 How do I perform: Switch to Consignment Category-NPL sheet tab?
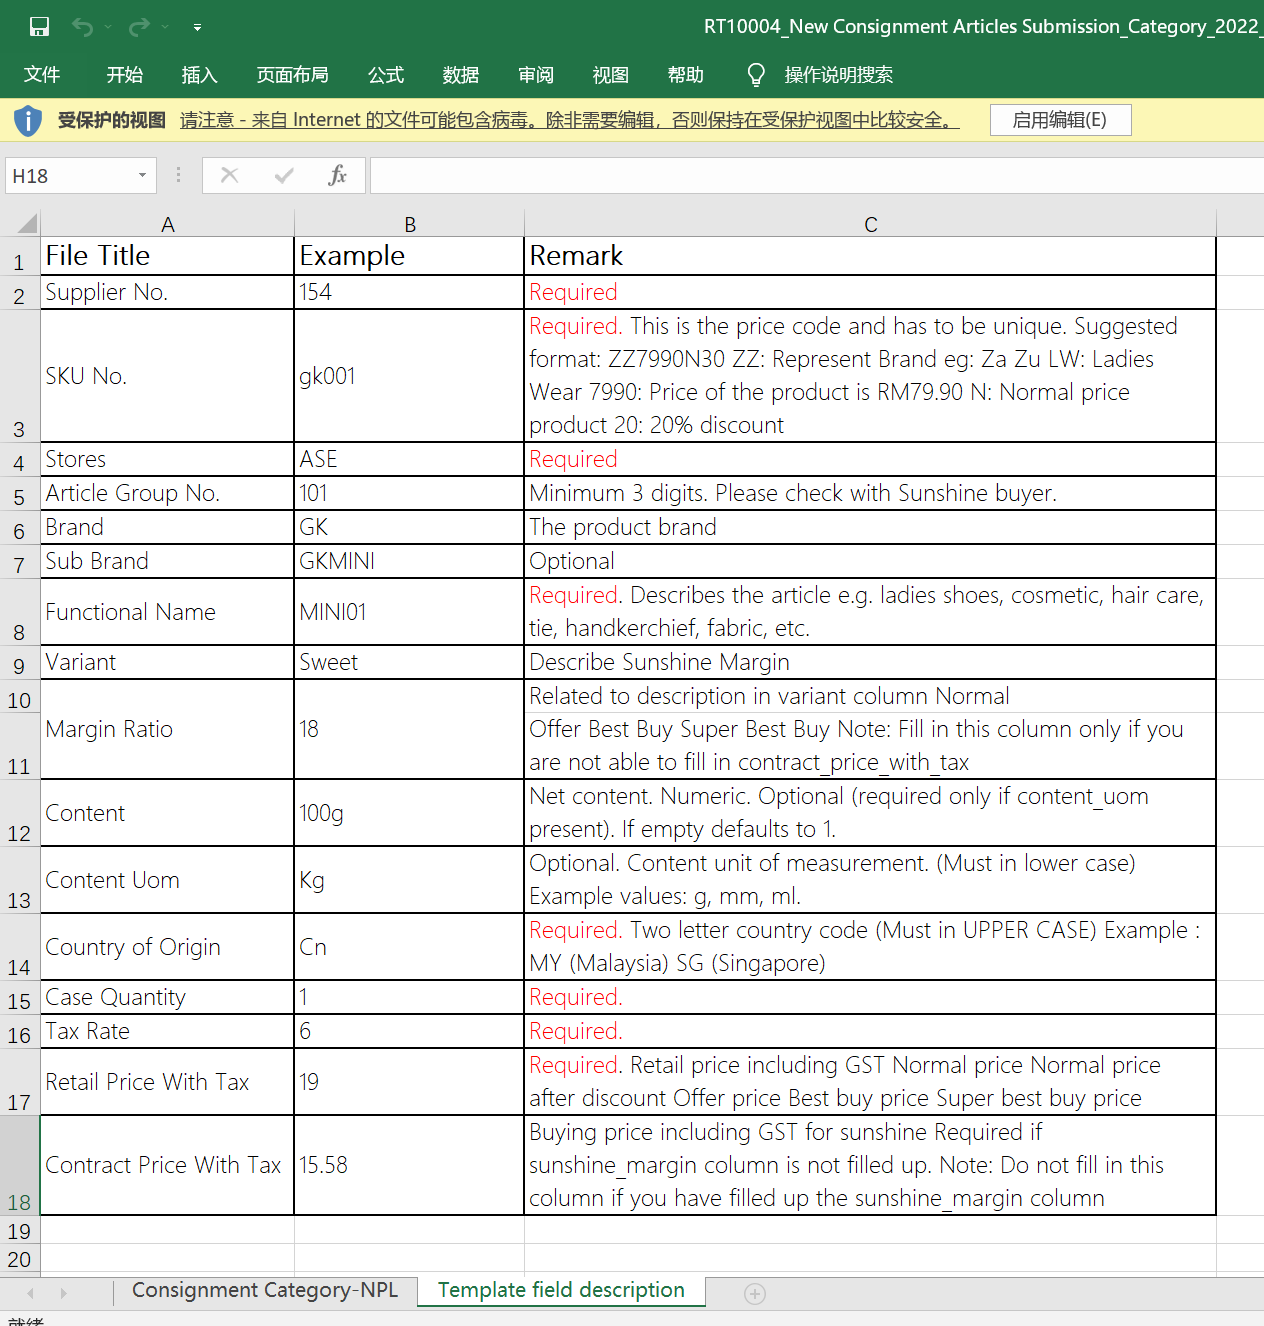(264, 1290)
